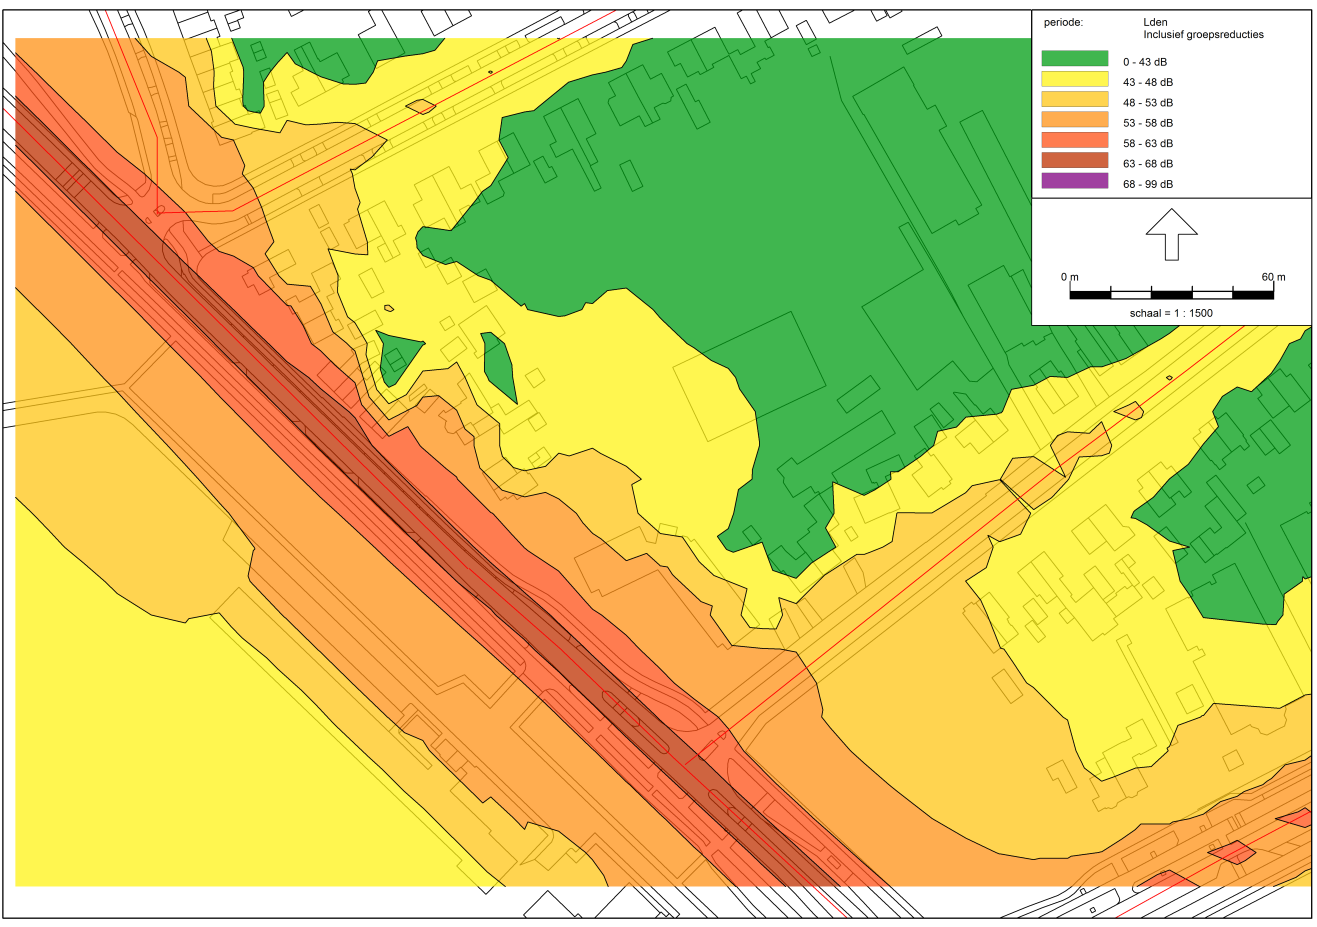The height and width of the screenshot is (927, 1317).
Task: Click the "schaal = 1 : 1500" text
Action: (1171, 313)
